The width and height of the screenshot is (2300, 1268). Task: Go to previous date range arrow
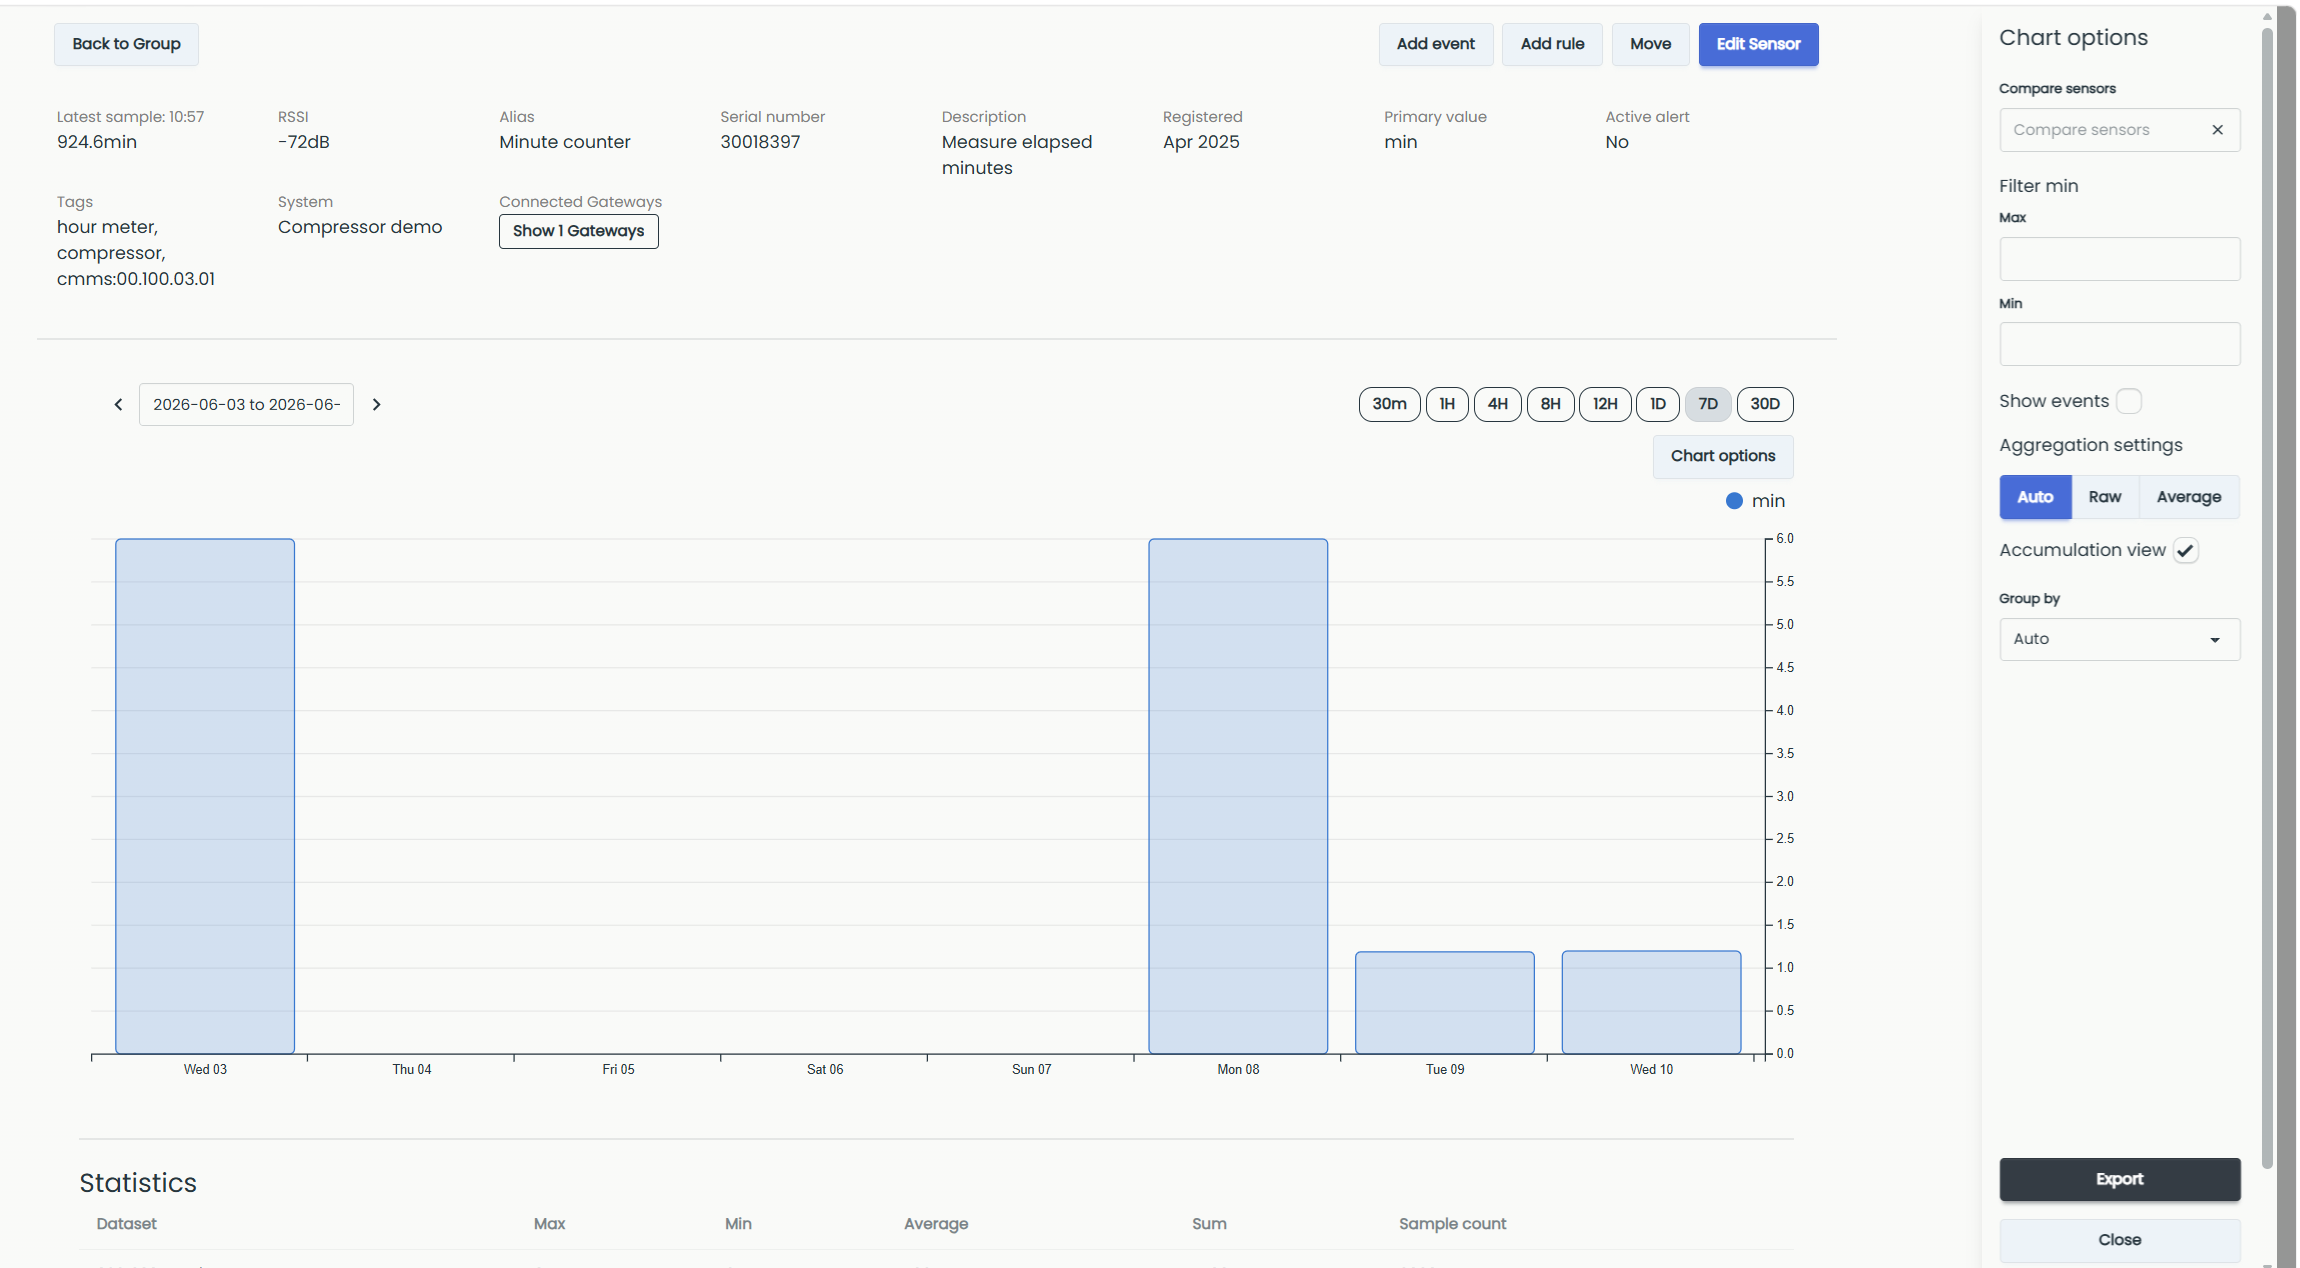pyautogui.click(x=118, y=404)
